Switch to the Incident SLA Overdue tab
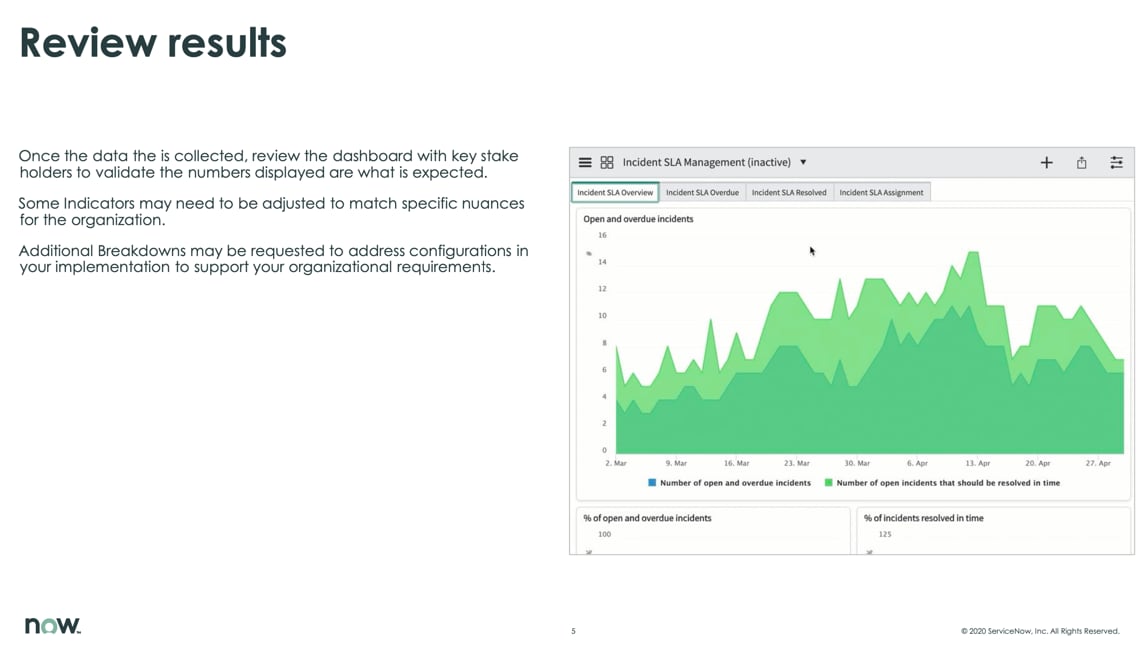Viewport: 1144px width, 648px height. [701, 190]
